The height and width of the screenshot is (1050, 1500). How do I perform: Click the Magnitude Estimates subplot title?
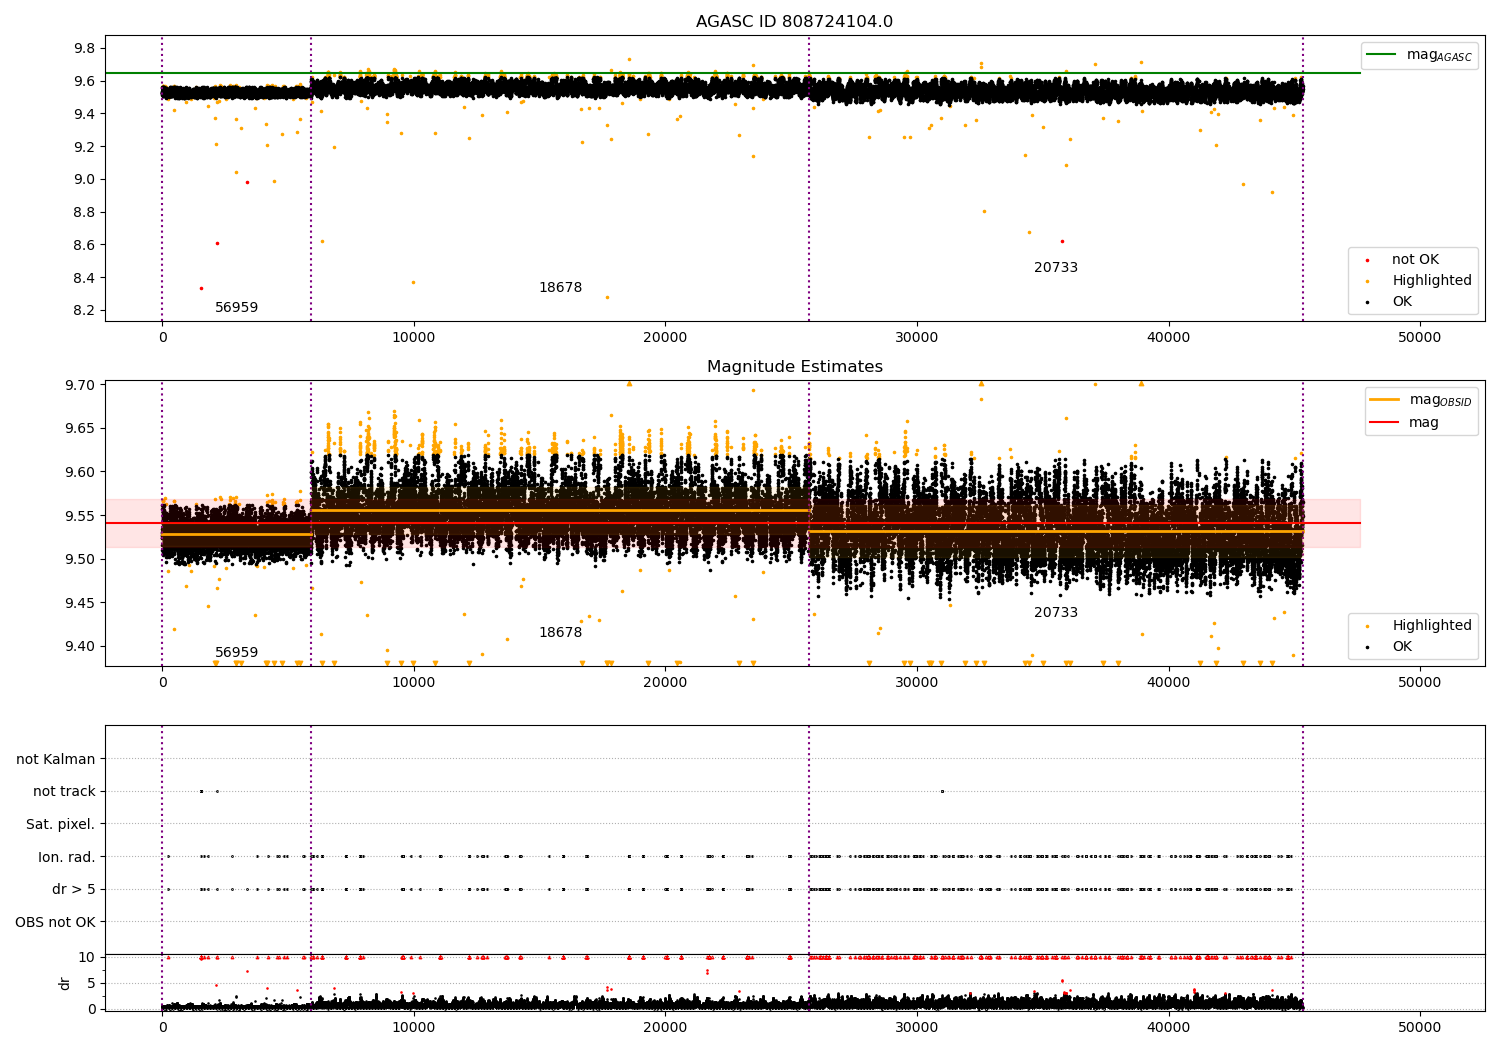[x=794, y=367]
